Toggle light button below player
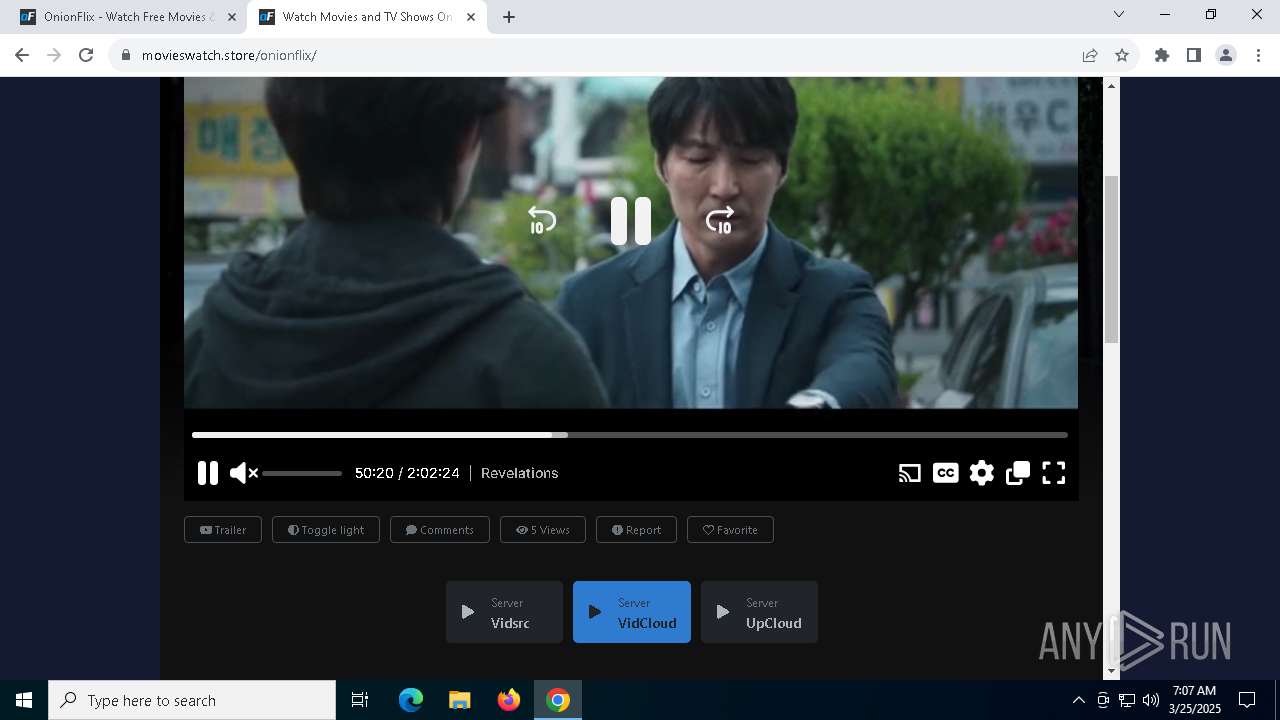1280x720 pixels. (x=326, y=530)
